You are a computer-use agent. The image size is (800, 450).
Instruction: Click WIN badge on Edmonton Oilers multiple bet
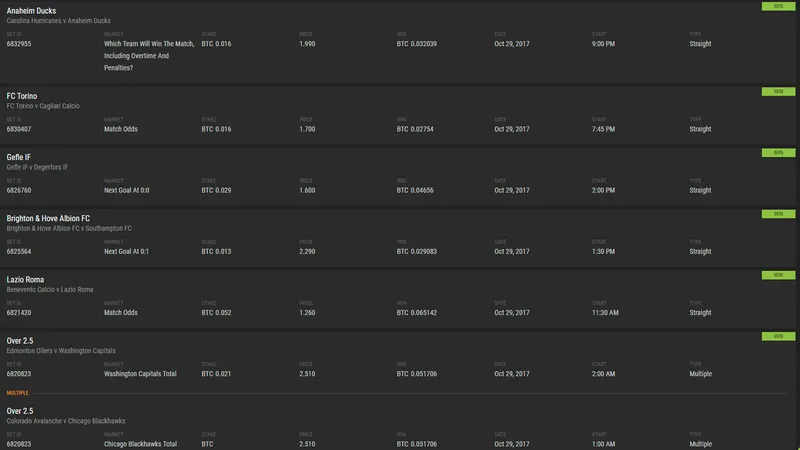(x=778, y=336)
